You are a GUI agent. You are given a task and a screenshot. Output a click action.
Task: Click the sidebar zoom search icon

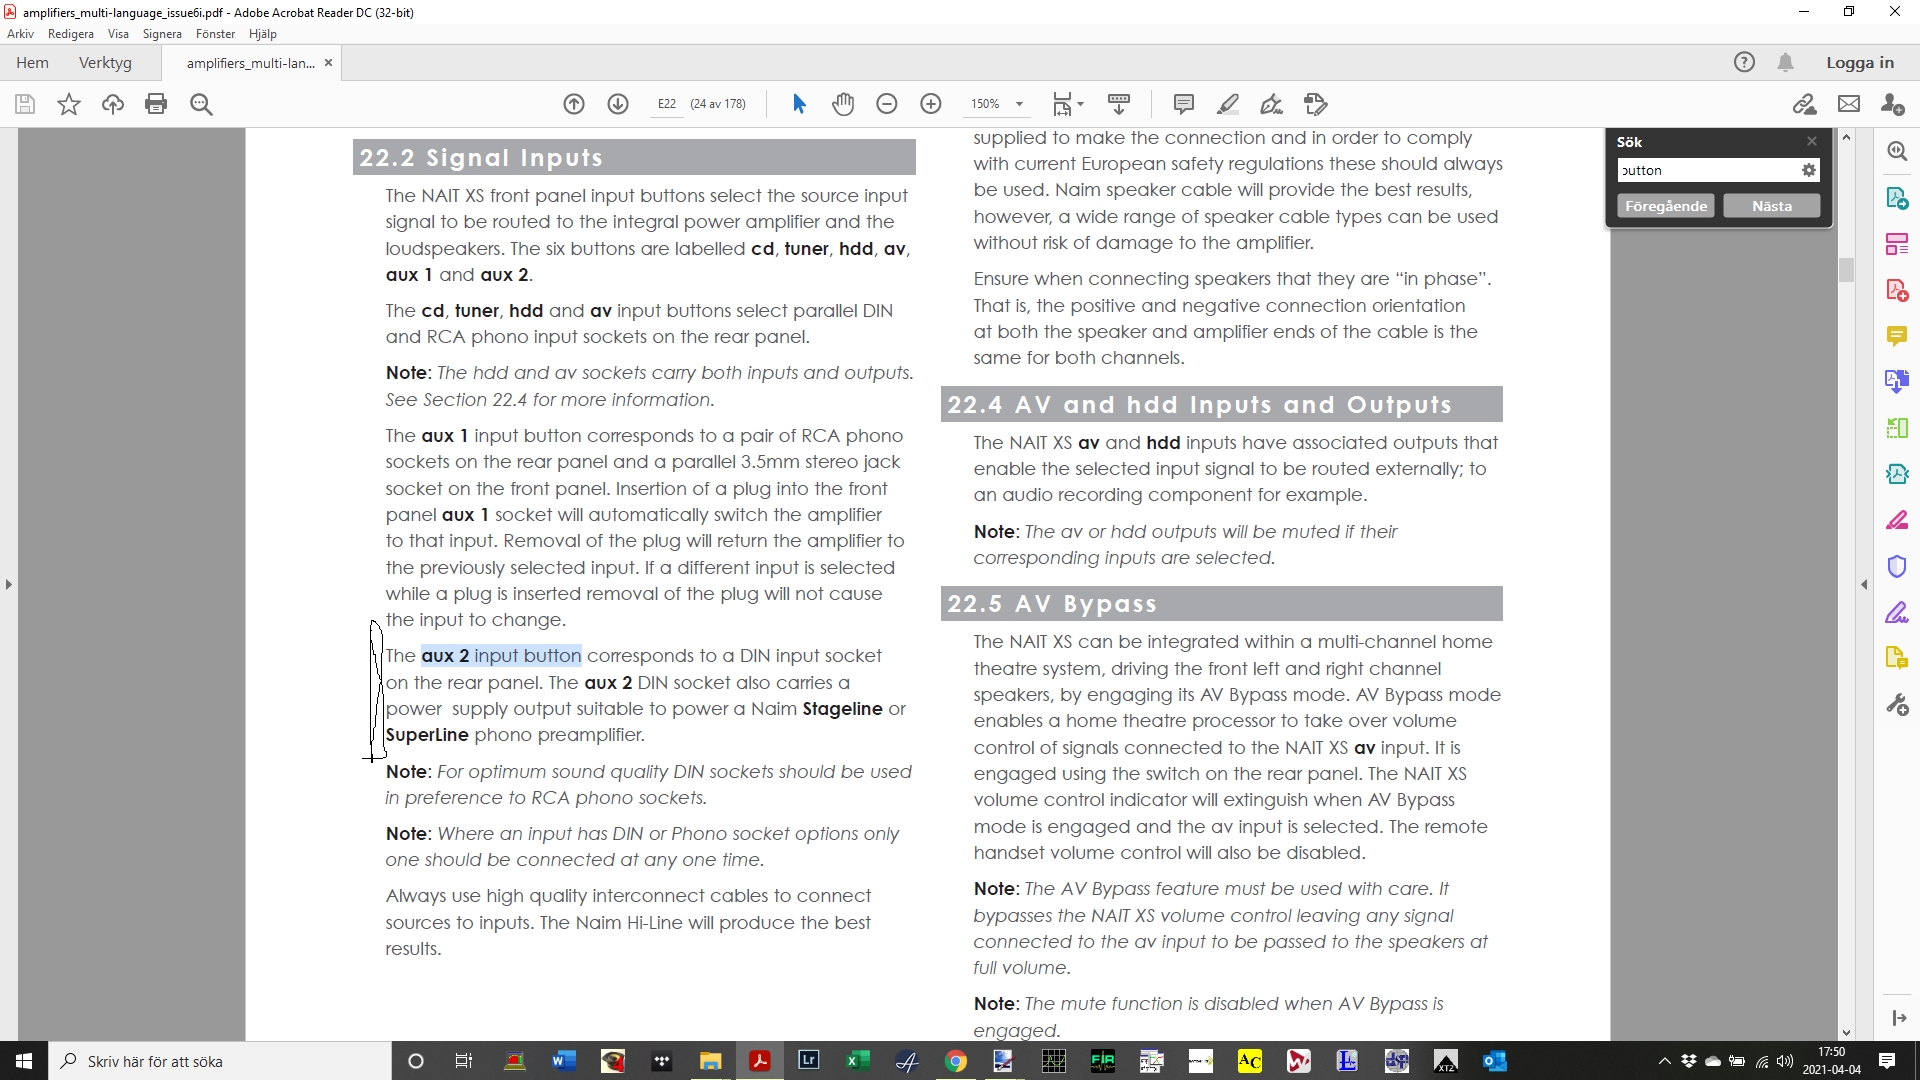[x=1897, y=151]
